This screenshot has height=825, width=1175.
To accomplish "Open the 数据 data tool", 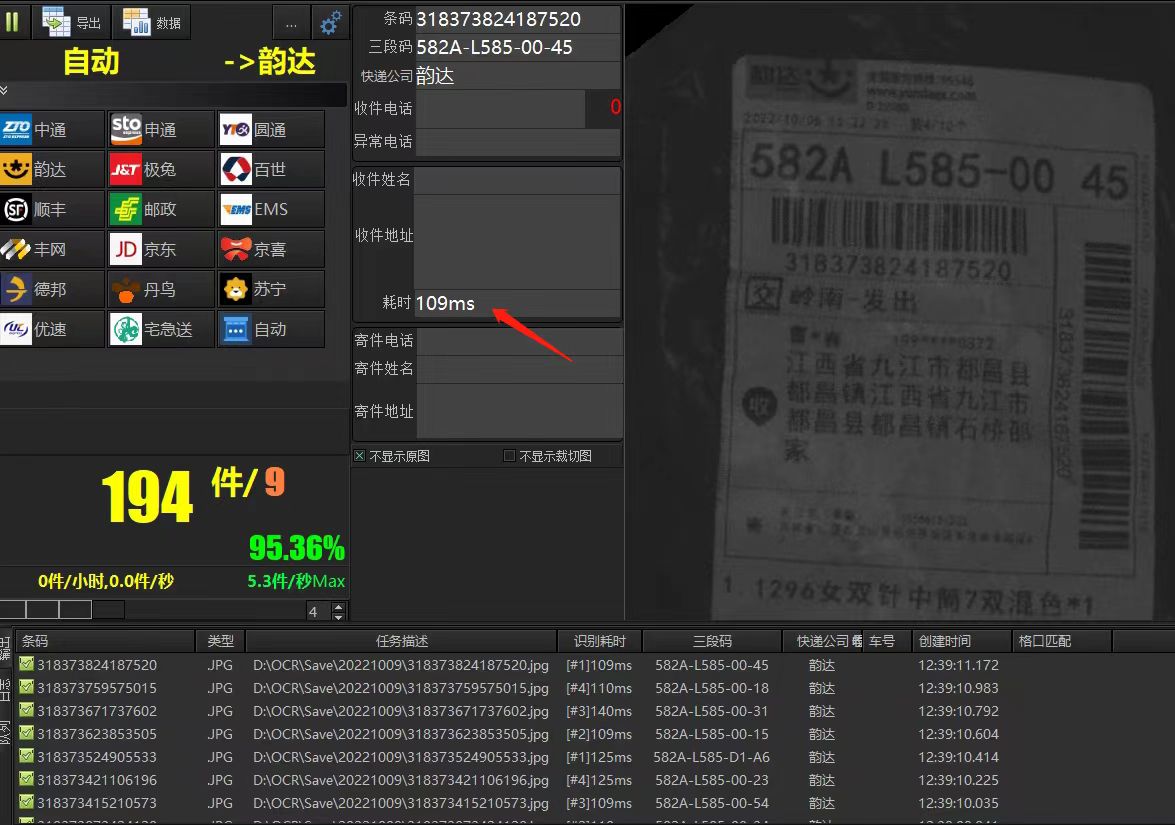I will pyautogui.click(x=151, y=22).
